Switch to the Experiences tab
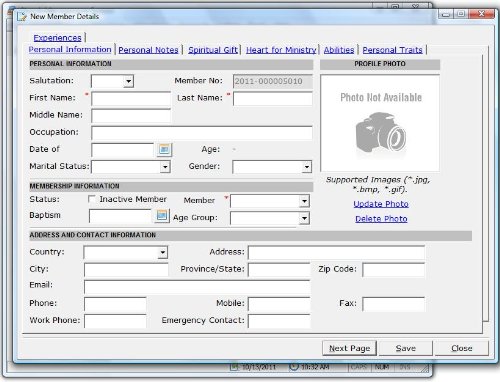The height and width of the screenshot is (382, 500). [57, 38]
